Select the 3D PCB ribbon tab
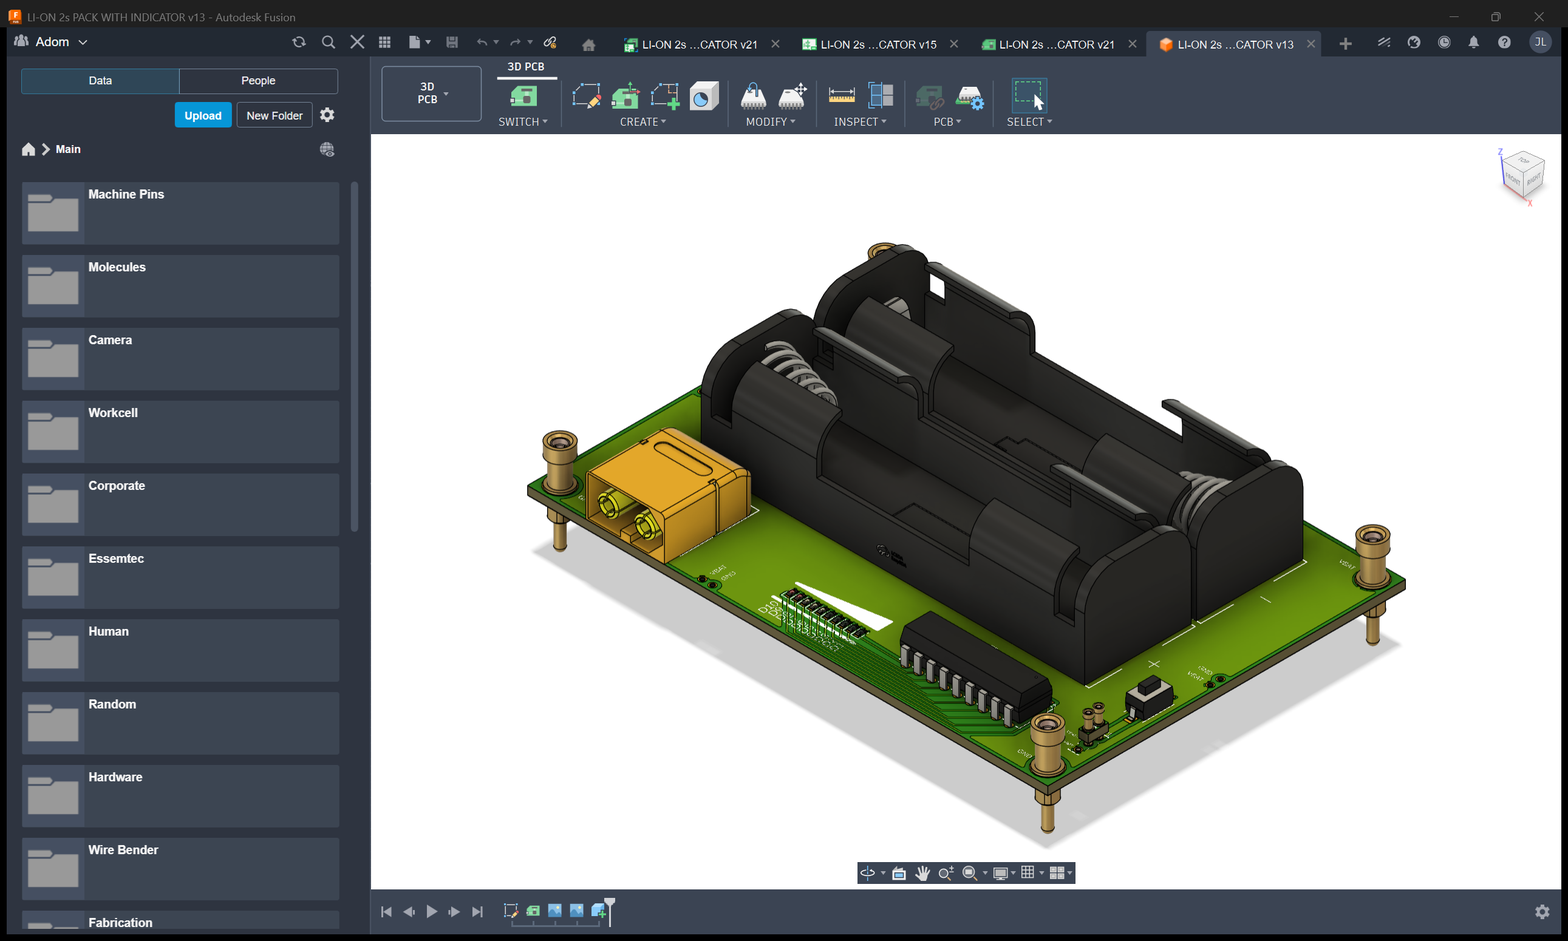This screenshot has width=1568, height=941. (526, 67)
